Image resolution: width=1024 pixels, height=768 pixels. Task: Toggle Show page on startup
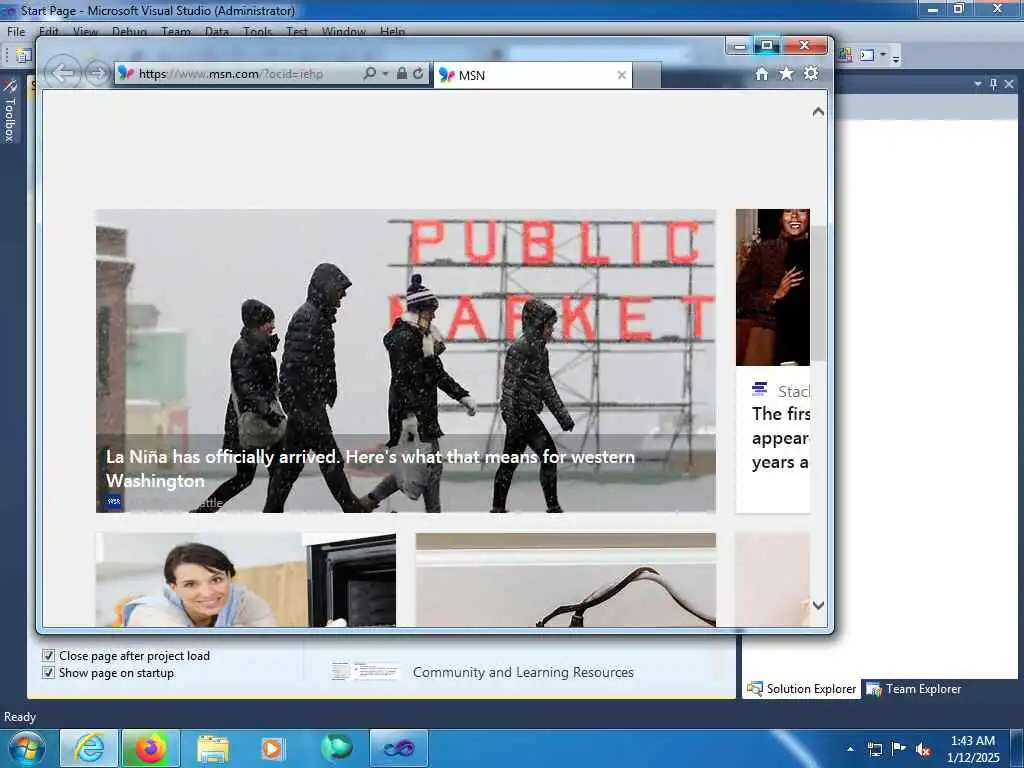(48, 673)
